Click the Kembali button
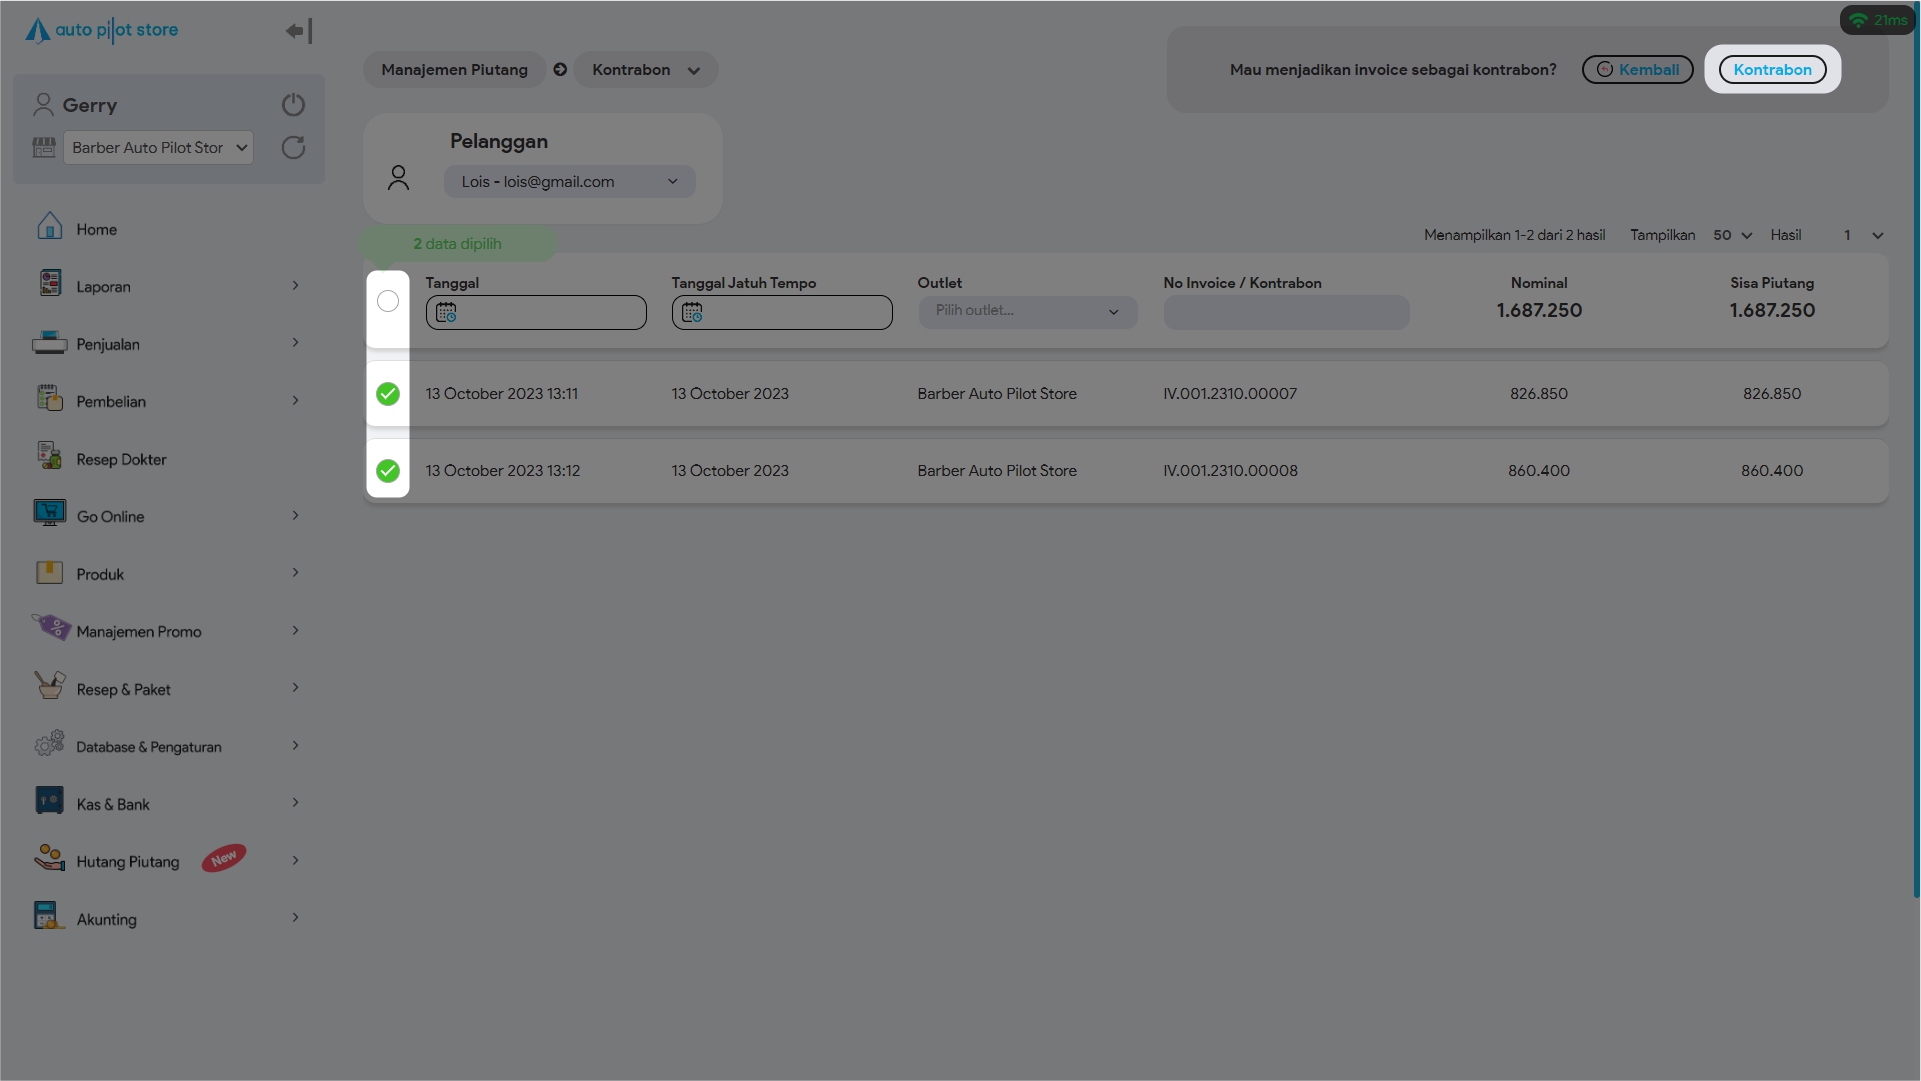 pyautogui.click(x=1637, y=70)
